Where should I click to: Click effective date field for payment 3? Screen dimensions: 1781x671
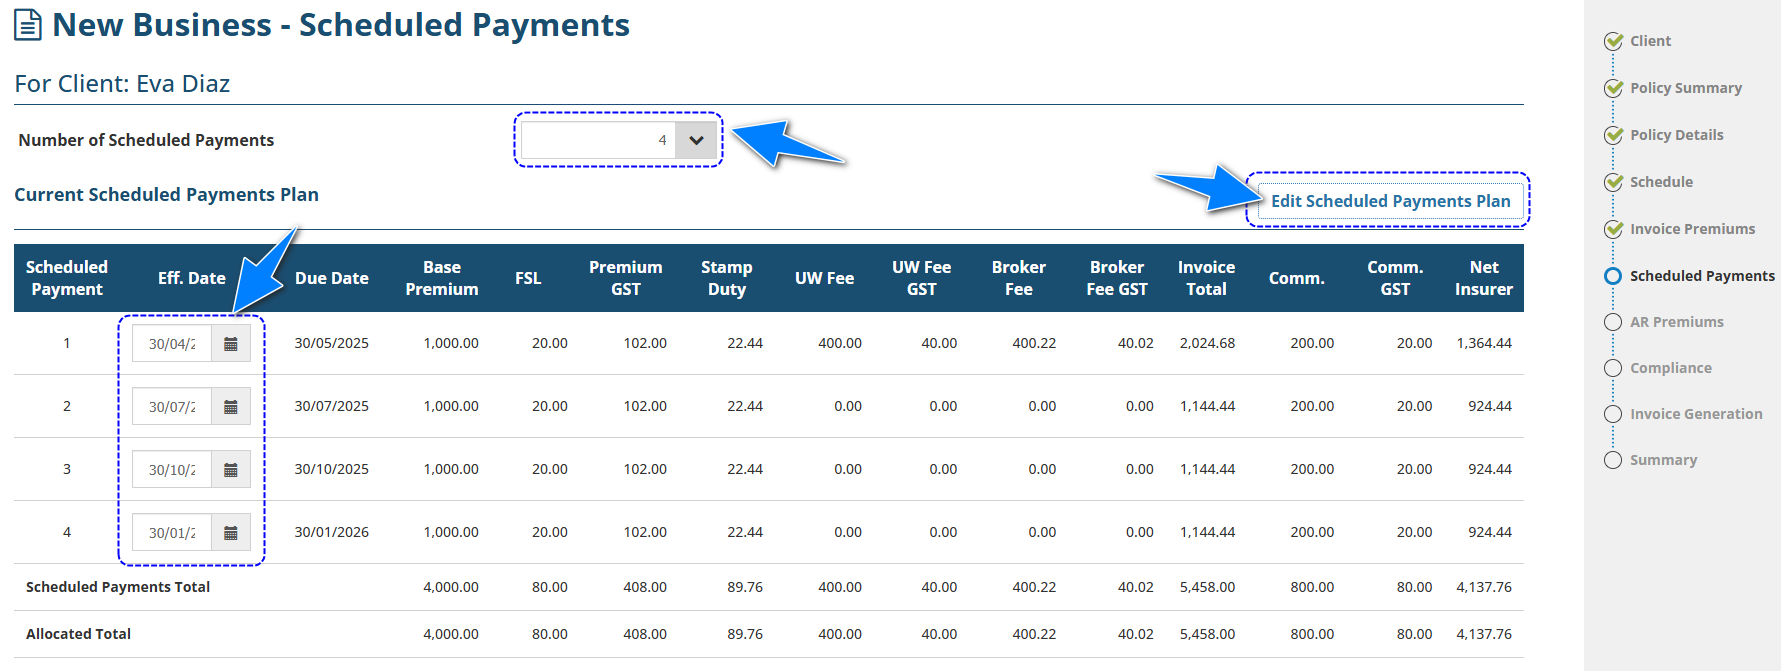point(172,470)
